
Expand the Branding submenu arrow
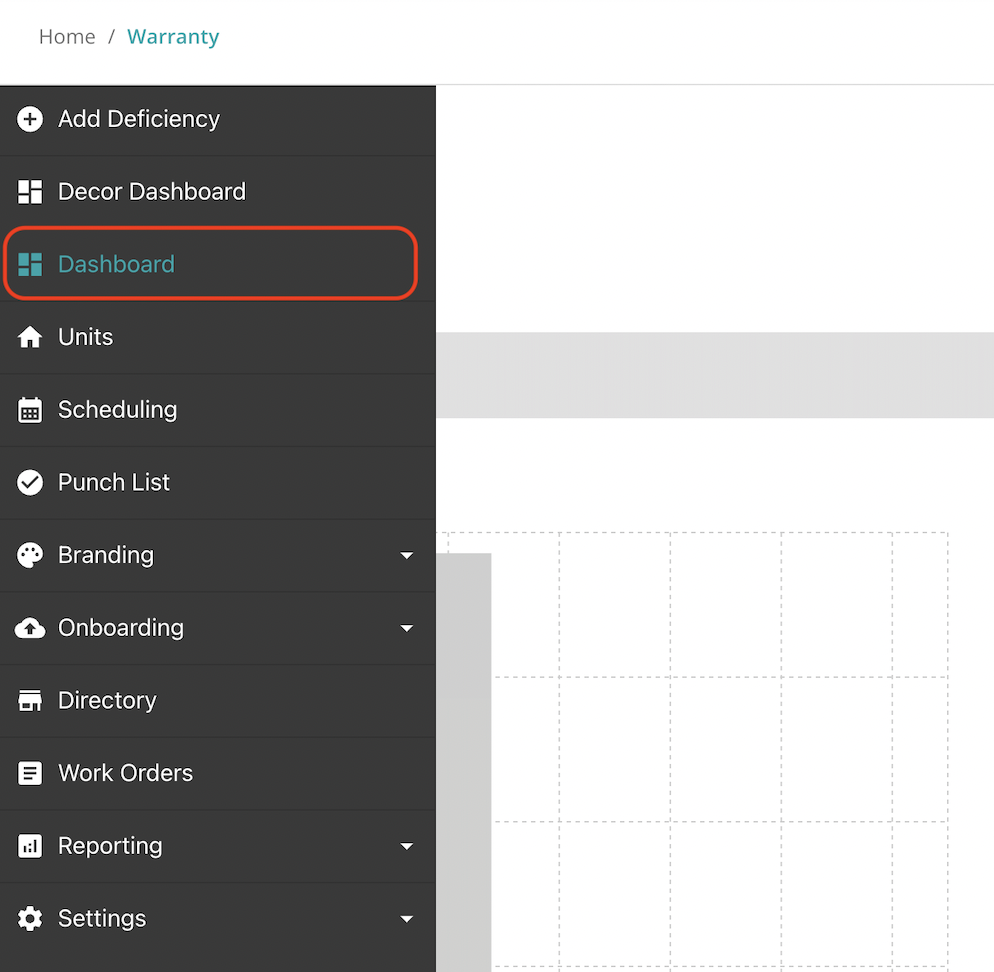click(x=407, y=555)
